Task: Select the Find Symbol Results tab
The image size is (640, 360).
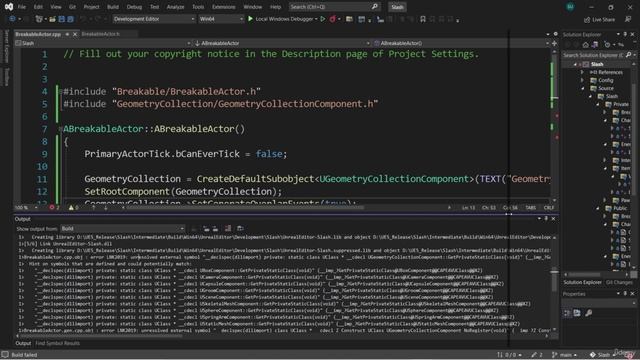Action: 58,344
